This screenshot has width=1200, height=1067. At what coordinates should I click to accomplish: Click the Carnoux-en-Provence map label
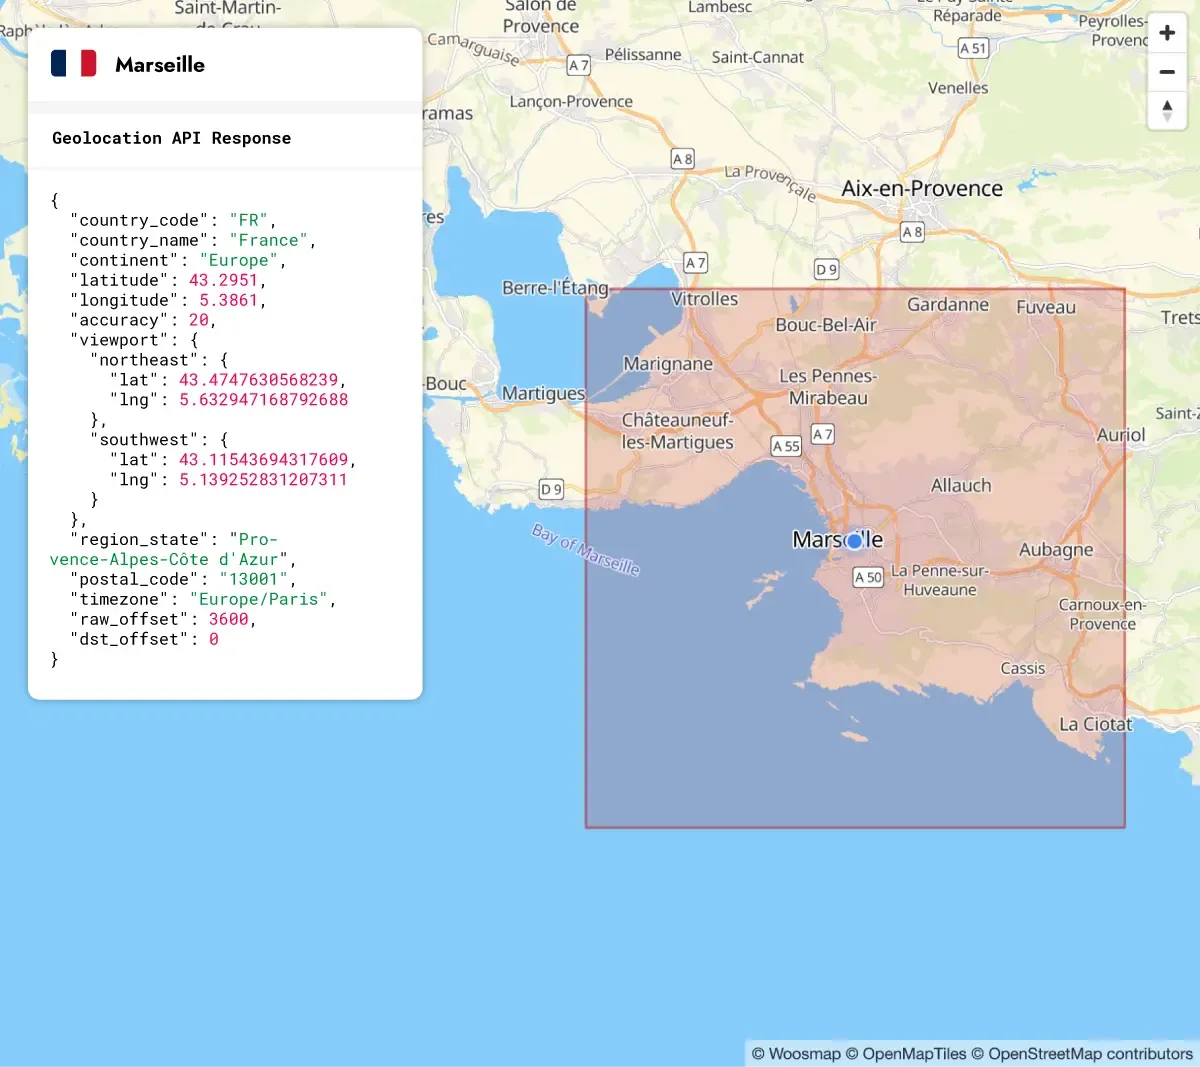pyautogui.click(x=1102, y=614)
